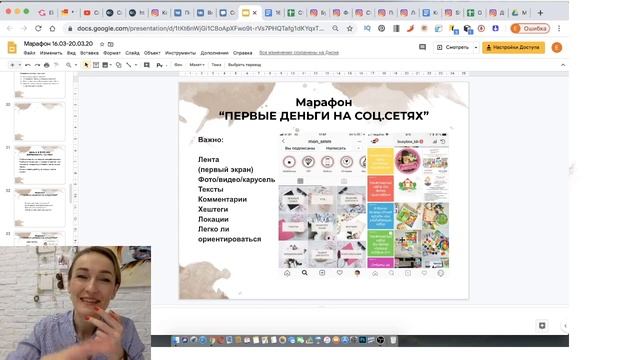Open the input tools Ру dropdown
The height and width of the screenshot is (360, 640).
coord(162,65)
